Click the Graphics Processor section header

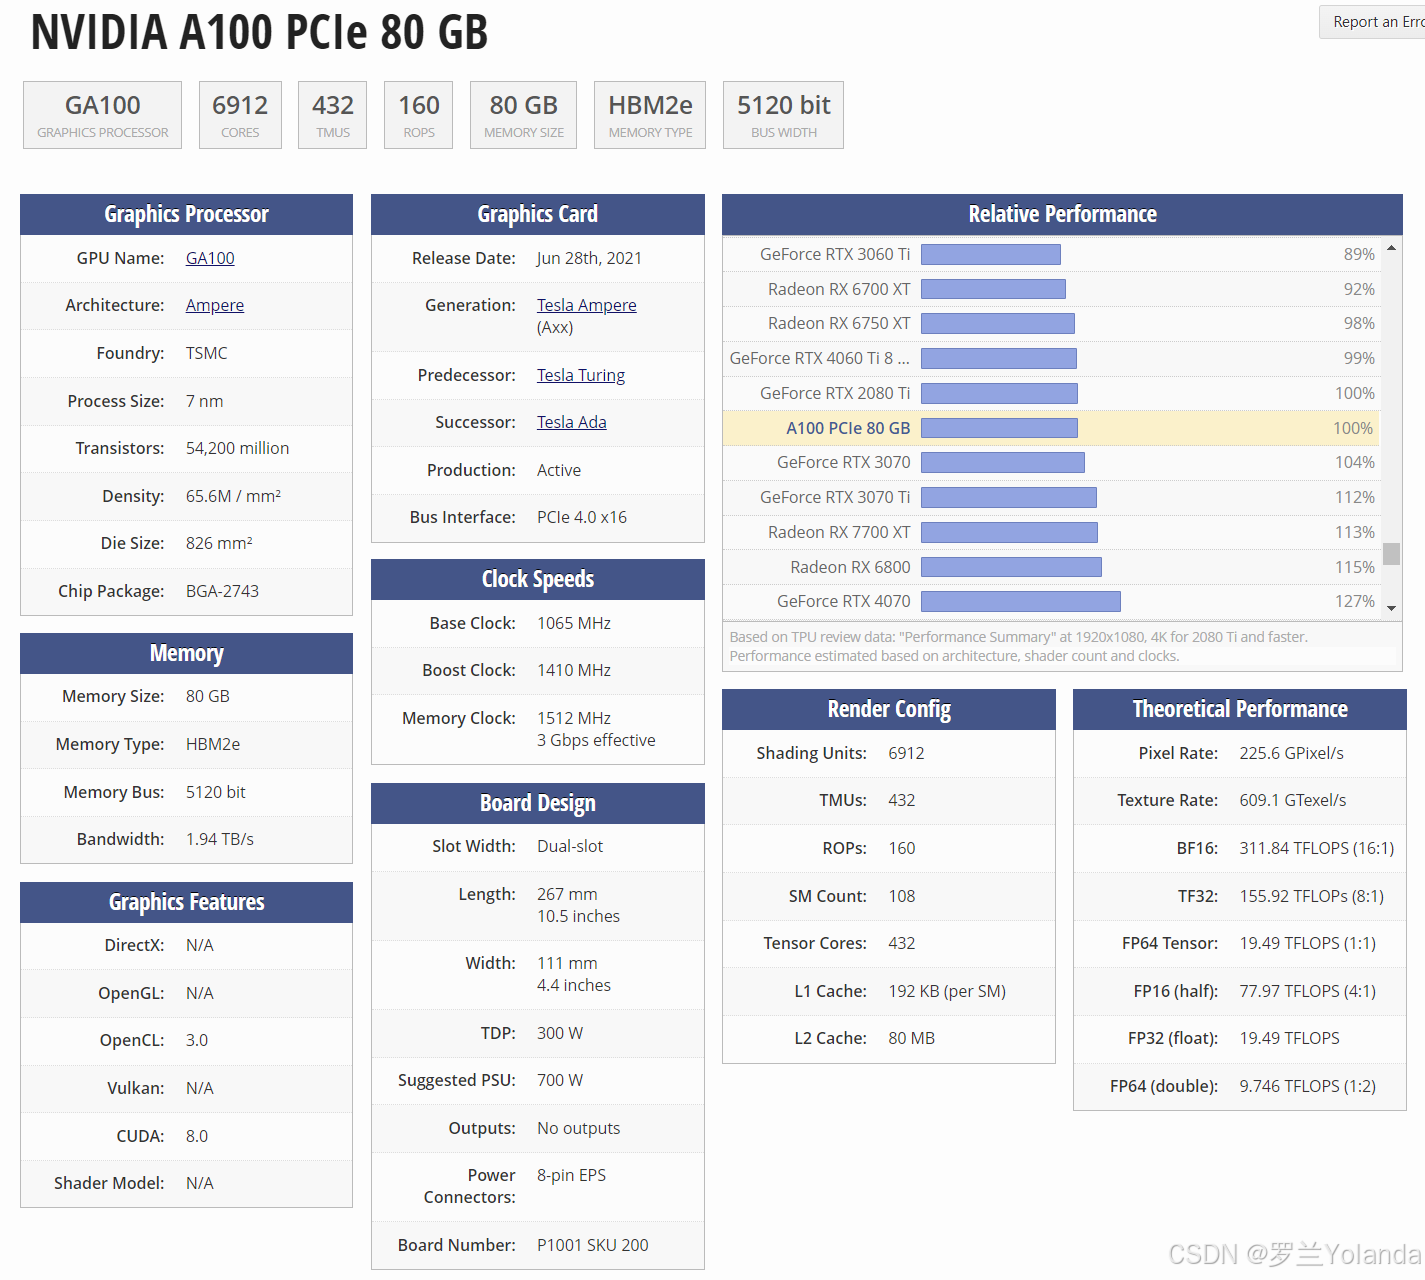point(186,214)
